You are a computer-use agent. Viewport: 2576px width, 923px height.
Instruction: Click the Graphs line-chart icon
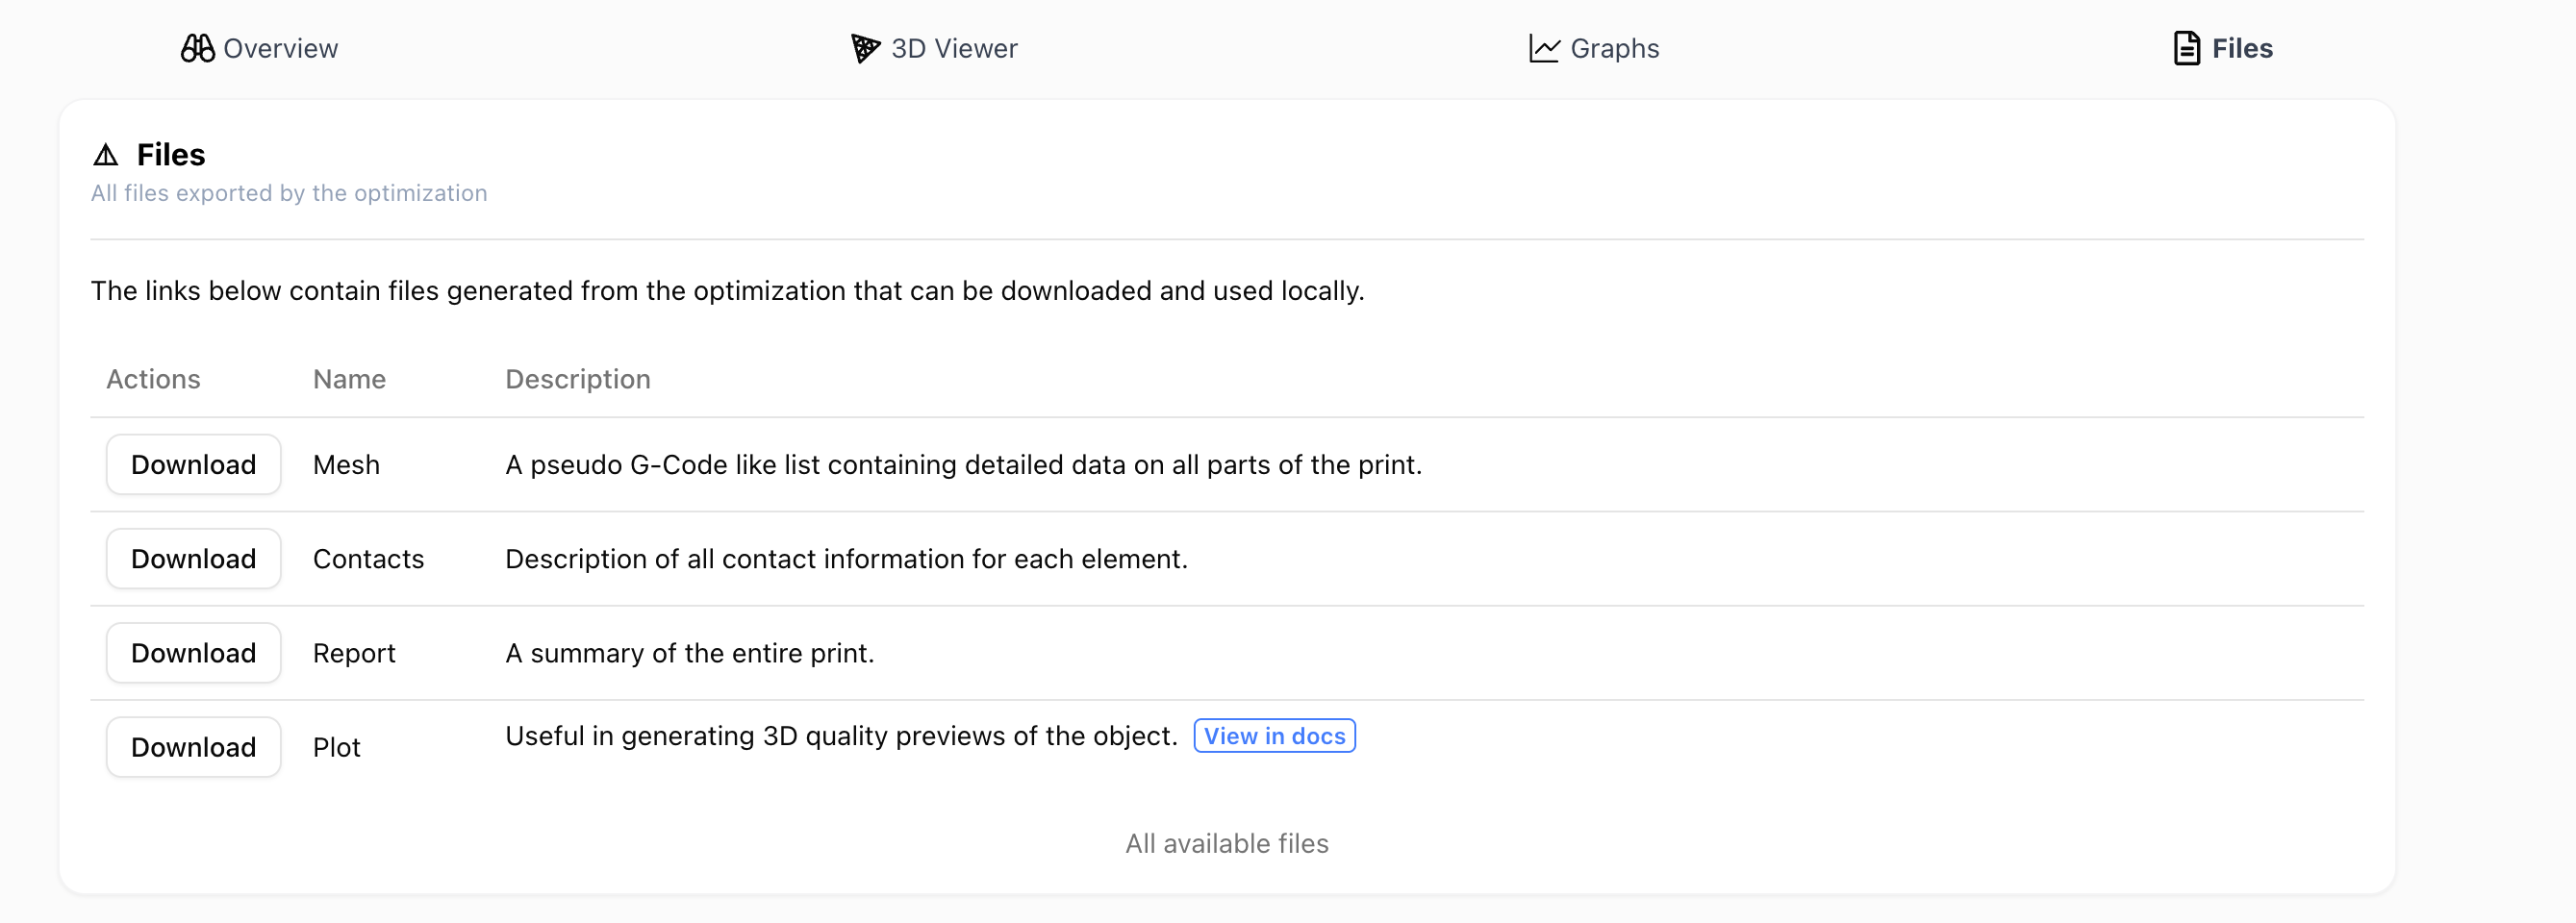click(1544, 48)
